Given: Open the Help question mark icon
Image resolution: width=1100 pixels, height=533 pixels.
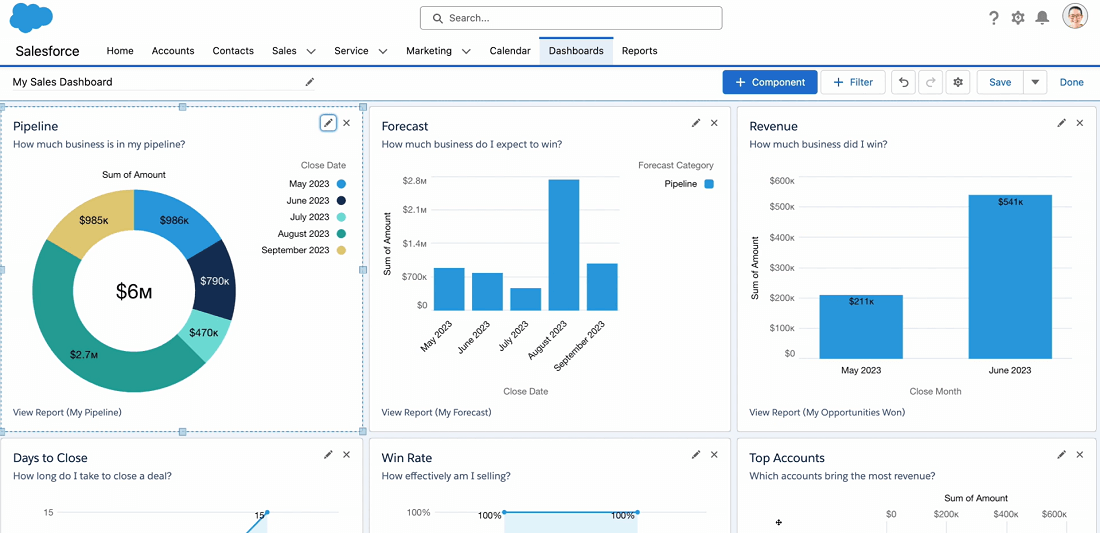Looking at the screenshot, I should click(993, 18).
